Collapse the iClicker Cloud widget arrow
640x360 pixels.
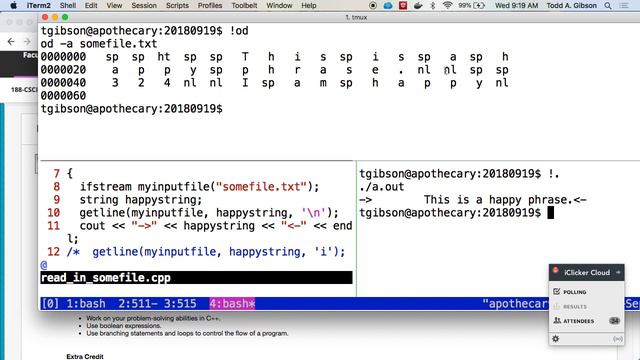(x=618, y=272)
